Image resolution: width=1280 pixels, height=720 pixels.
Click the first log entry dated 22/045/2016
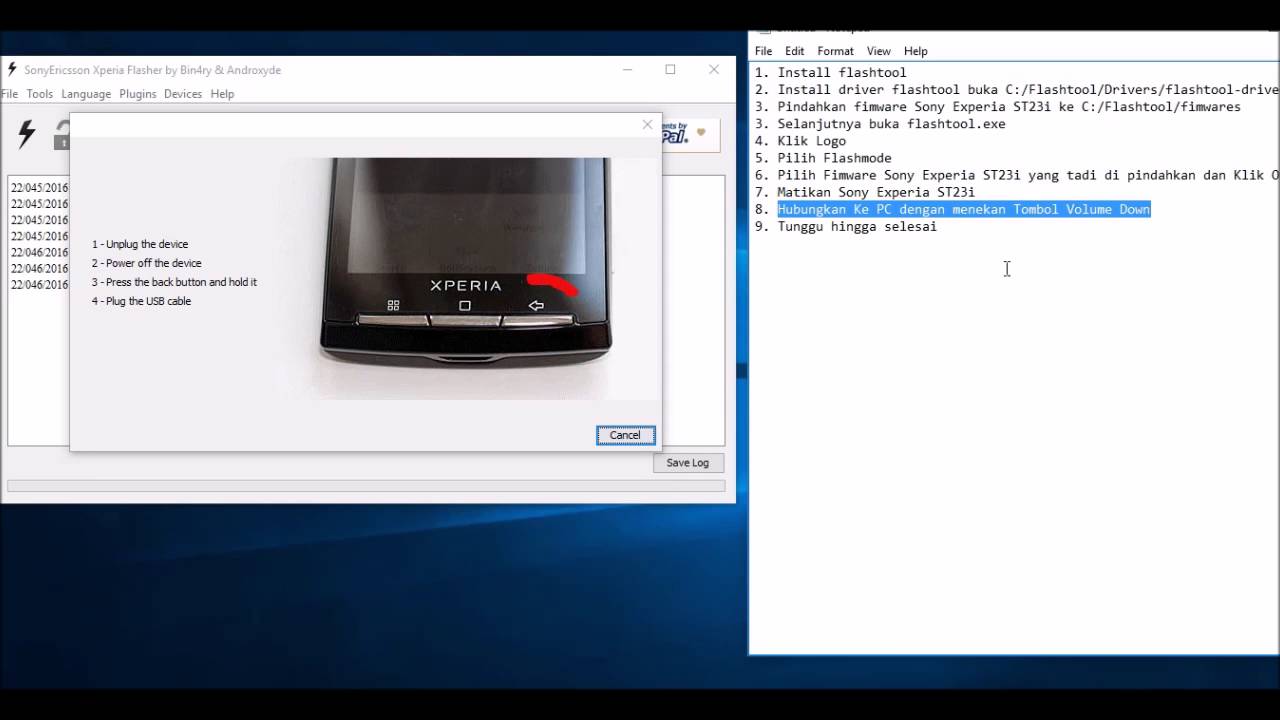pos(39,188)
